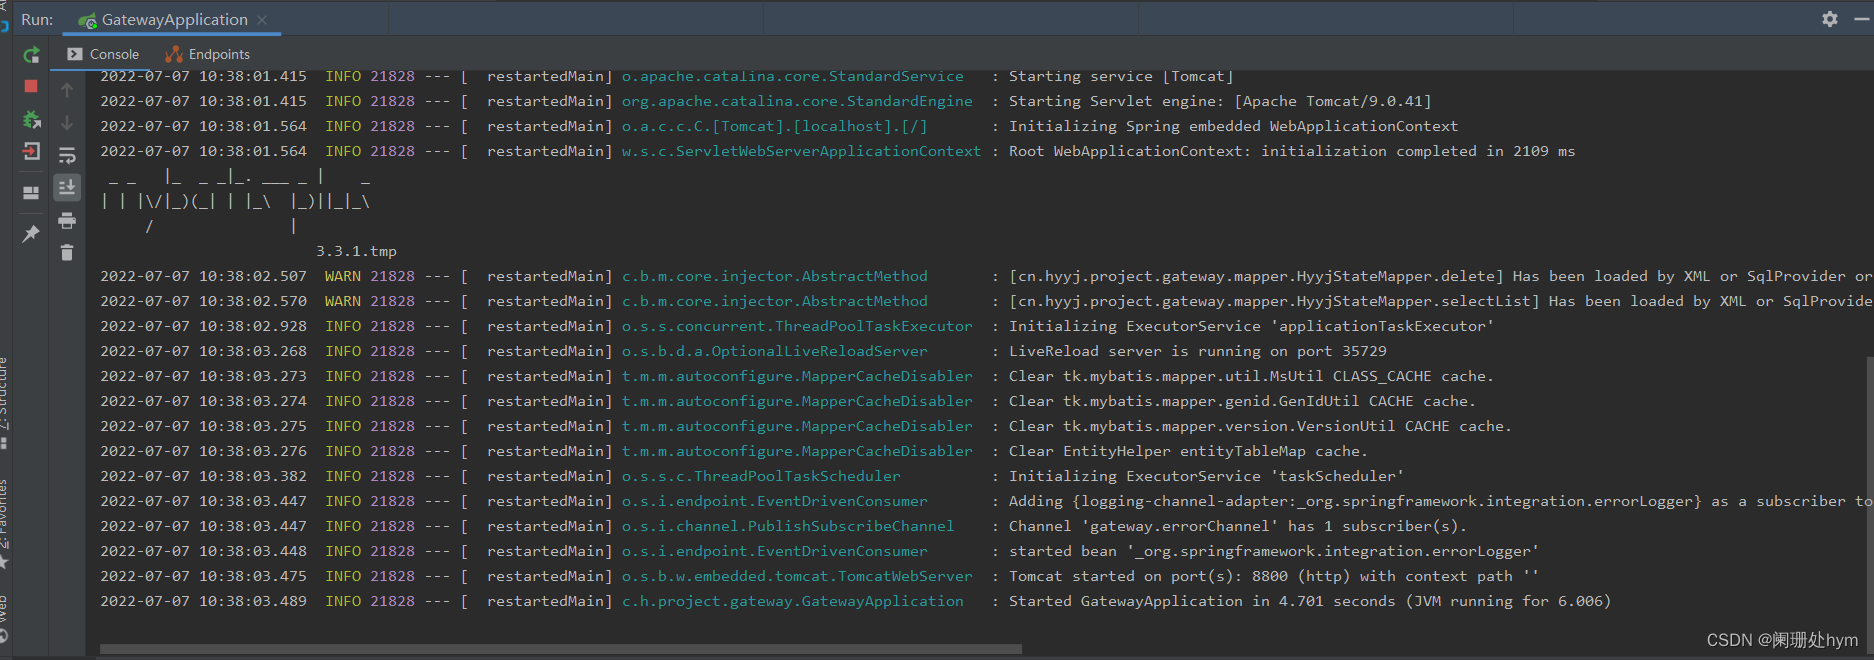Rerun GatewayApplication with the green rerun icon
Viewport: 1874px width, 660px height.
(31, 55)
